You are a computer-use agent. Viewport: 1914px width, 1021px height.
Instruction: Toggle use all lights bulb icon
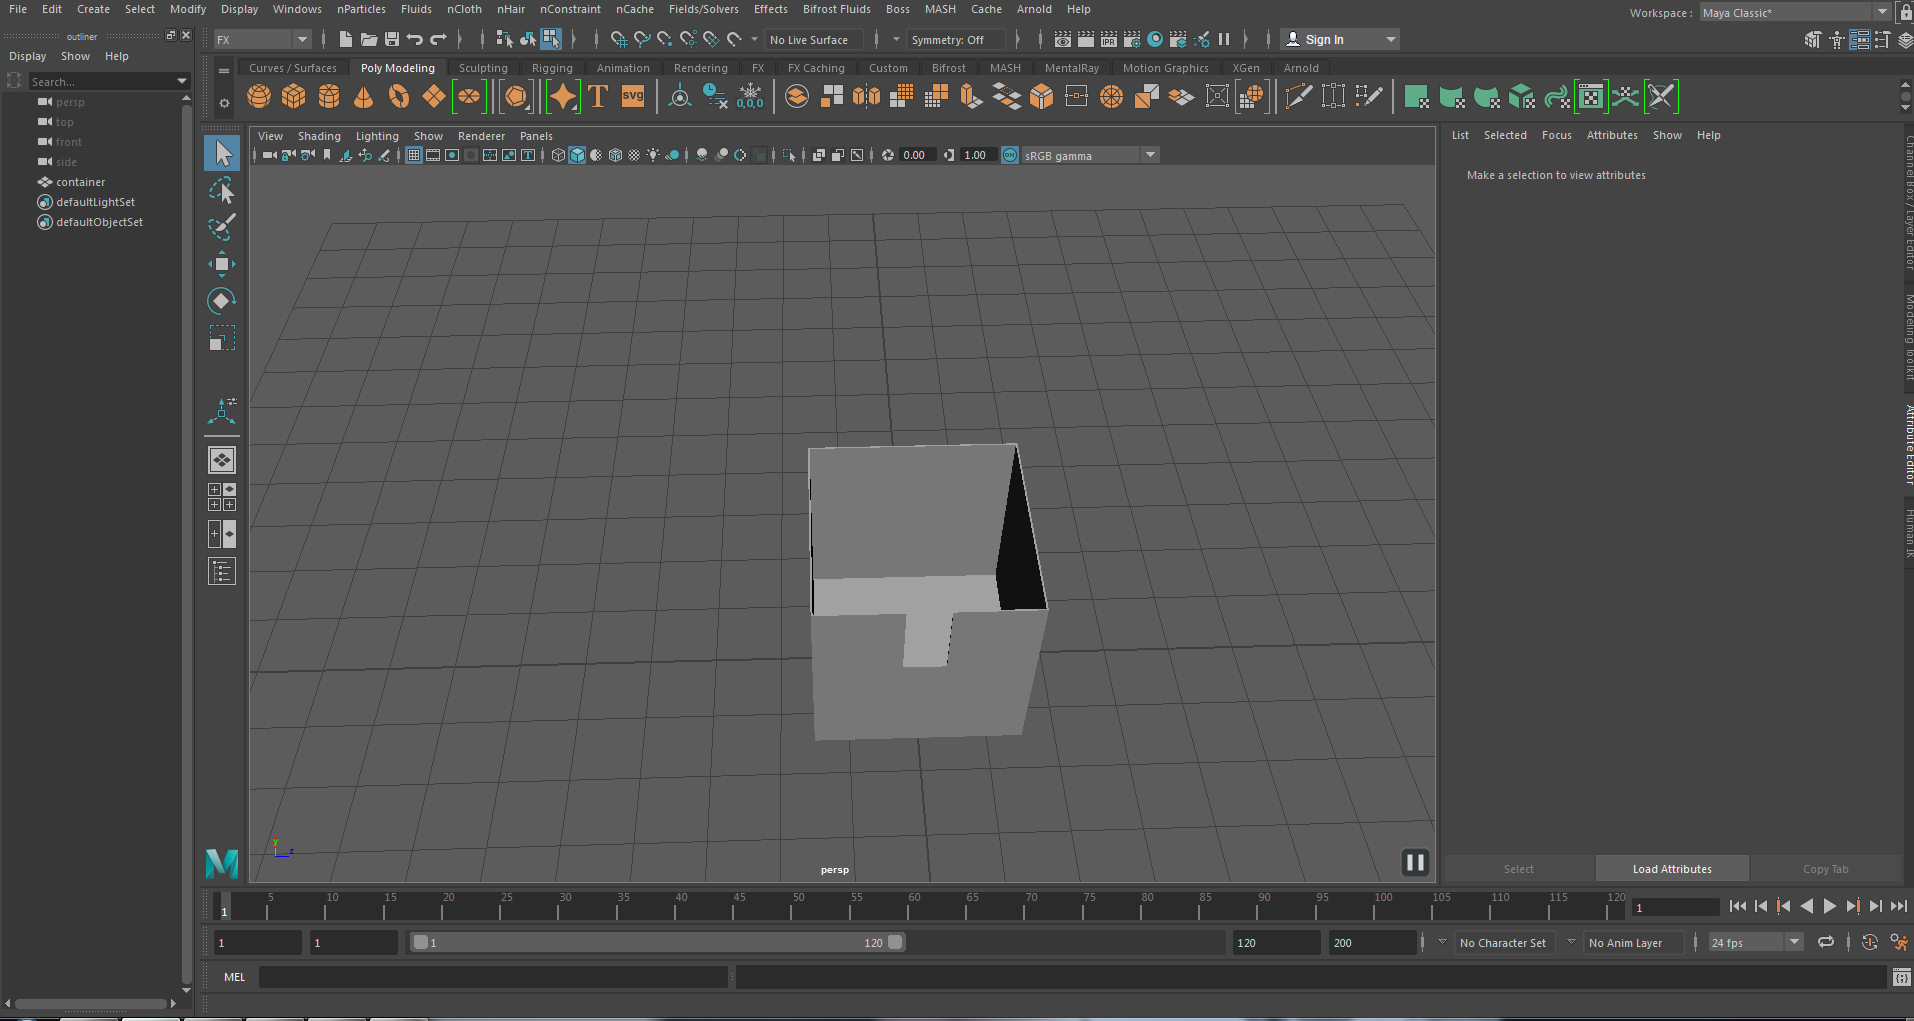[654, 155]
